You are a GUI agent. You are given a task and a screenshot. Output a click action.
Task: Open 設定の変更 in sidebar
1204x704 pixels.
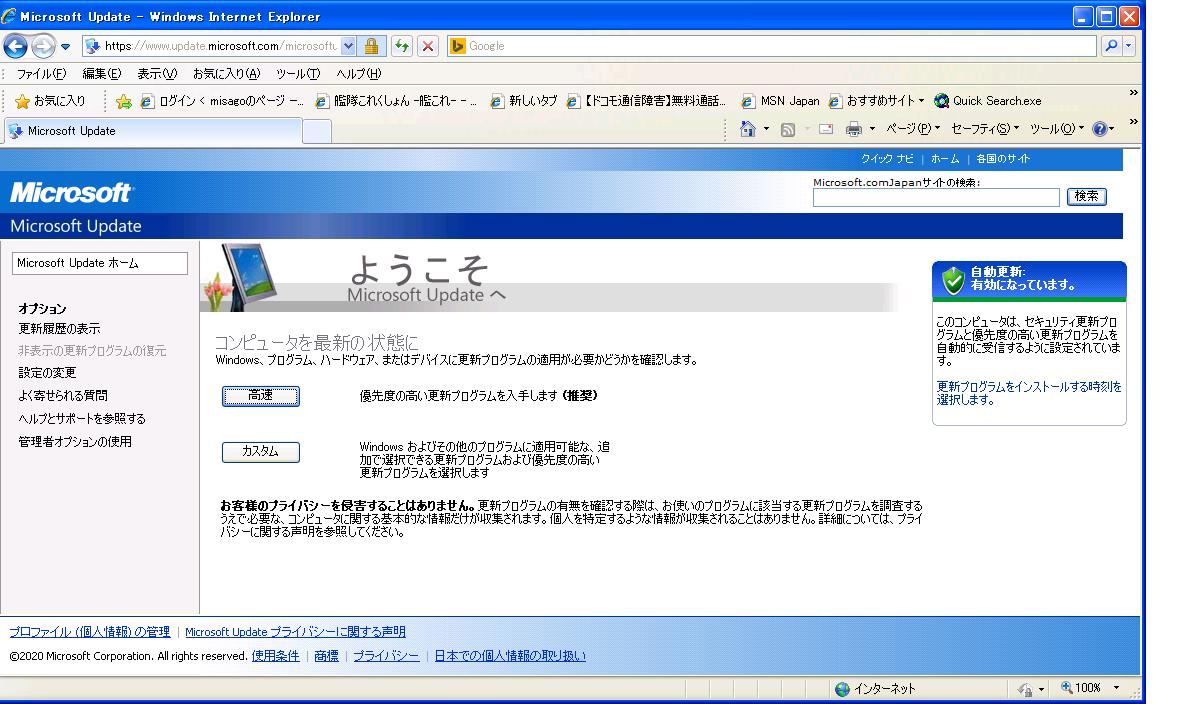pyautogui.click(x=47, y=373)
